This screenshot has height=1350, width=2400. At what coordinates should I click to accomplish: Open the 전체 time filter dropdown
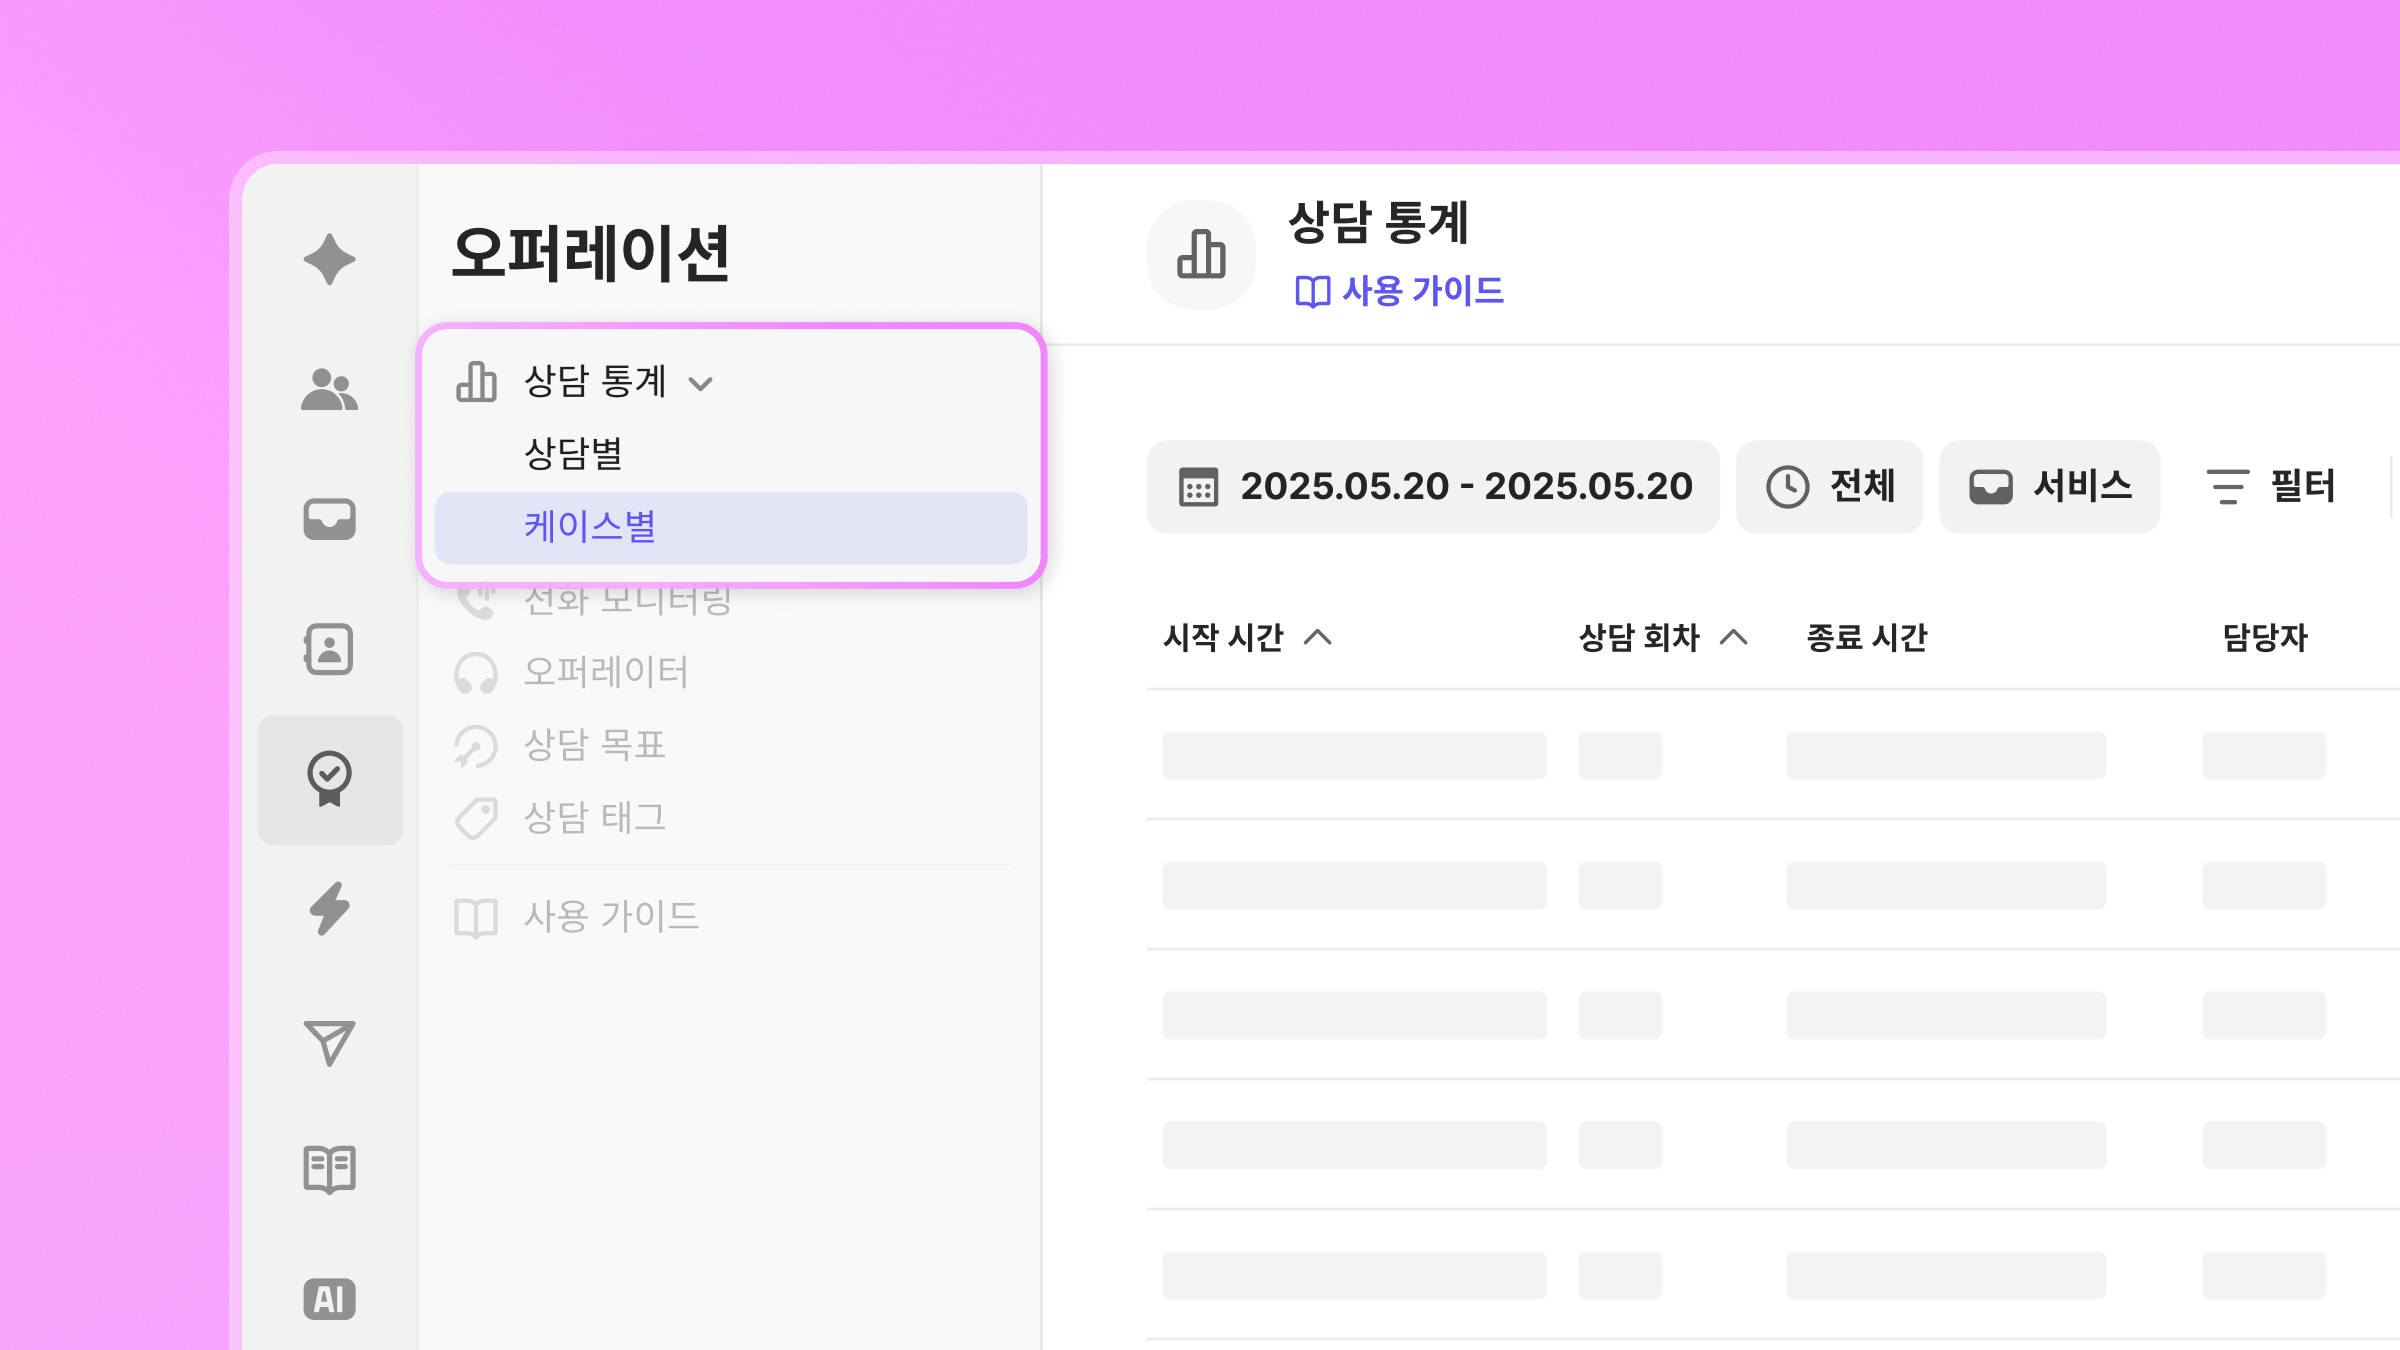(x=1829, y=487)
